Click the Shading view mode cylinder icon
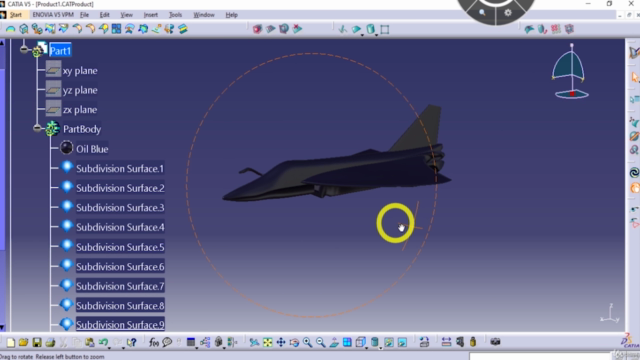The width and height of the screenshot is (640, 360). tap(374, 342)
